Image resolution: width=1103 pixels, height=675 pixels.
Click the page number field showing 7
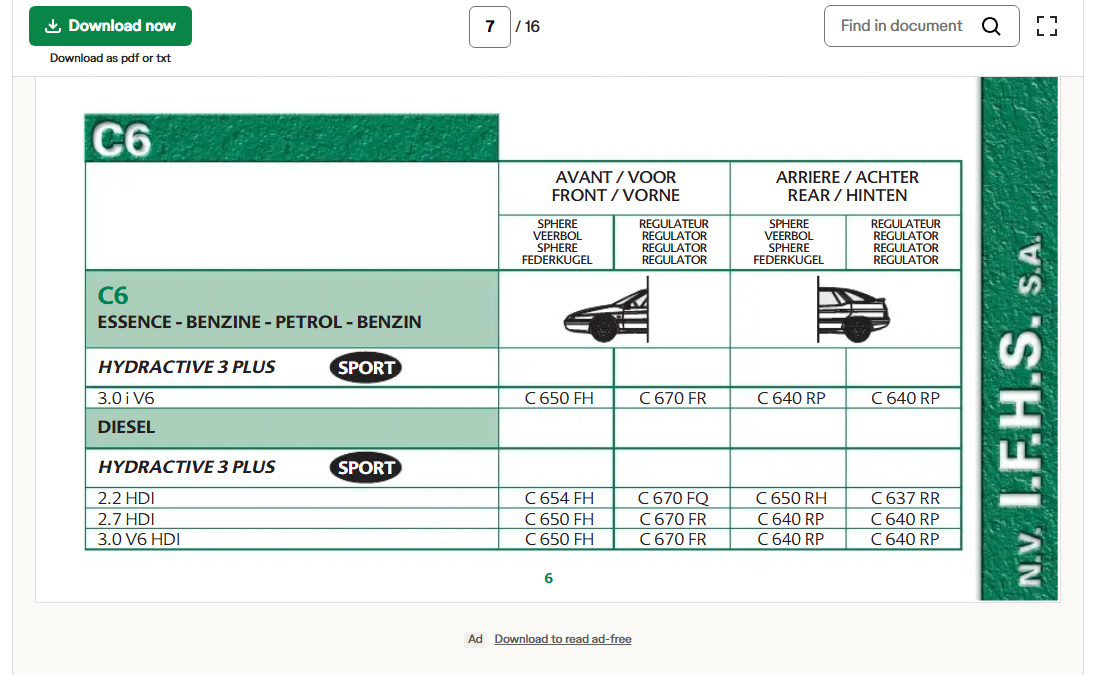(x=490, y=27)
